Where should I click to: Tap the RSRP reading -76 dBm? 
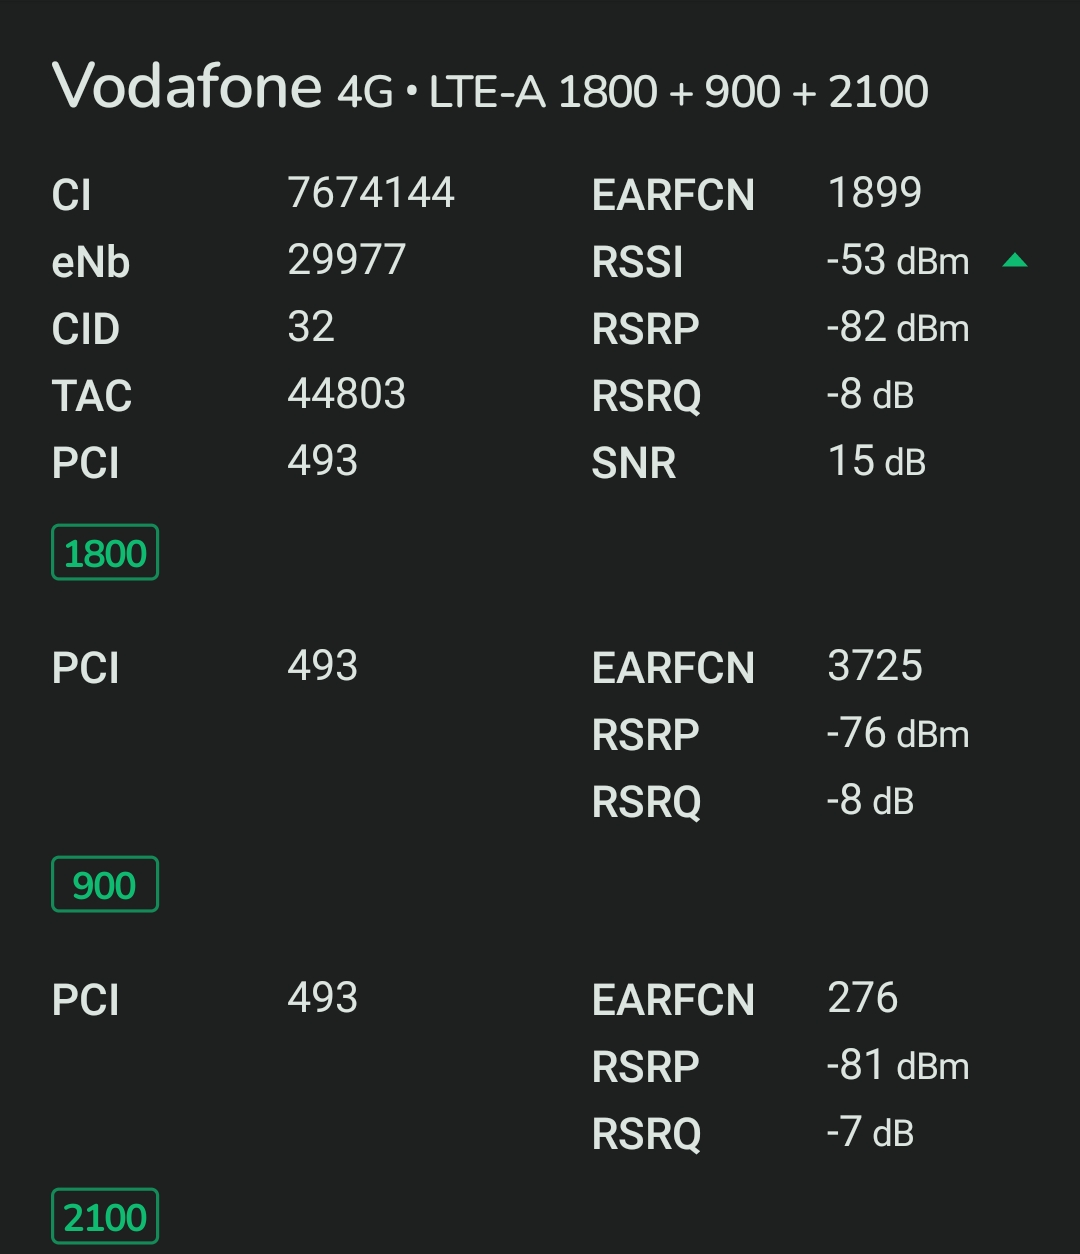[898, 733]
